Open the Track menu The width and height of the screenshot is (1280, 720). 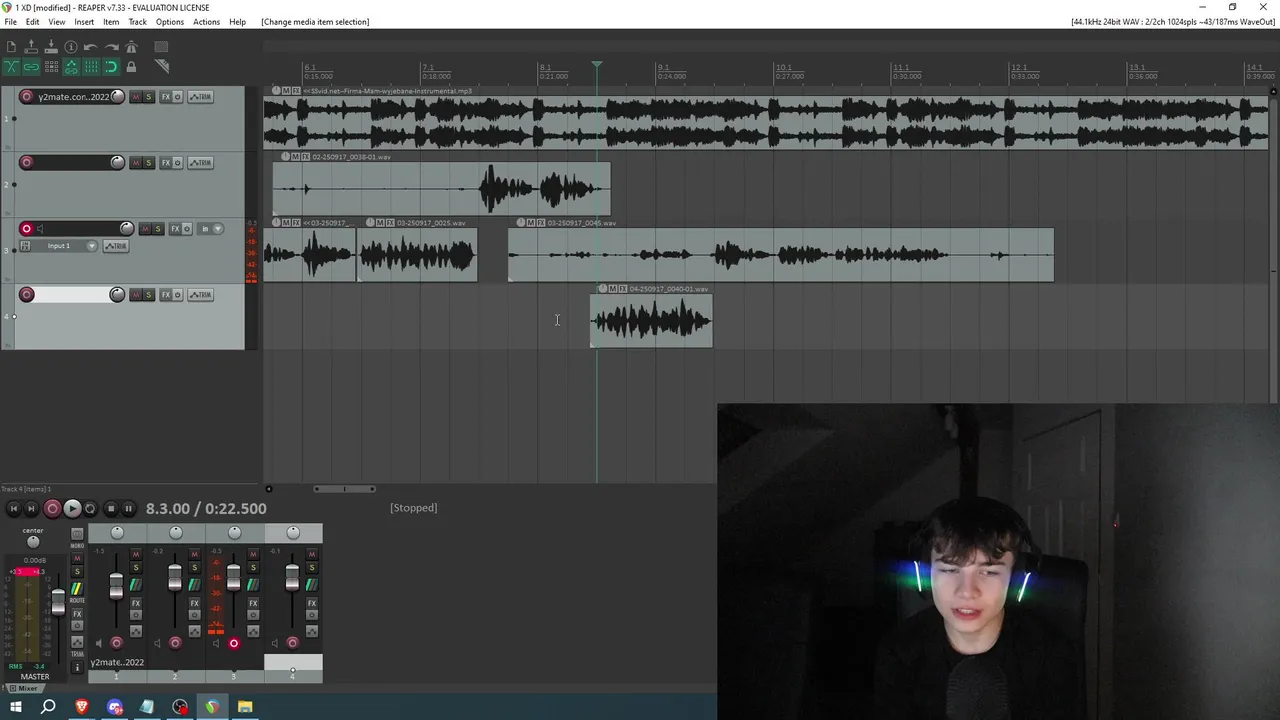coord(137,22)
